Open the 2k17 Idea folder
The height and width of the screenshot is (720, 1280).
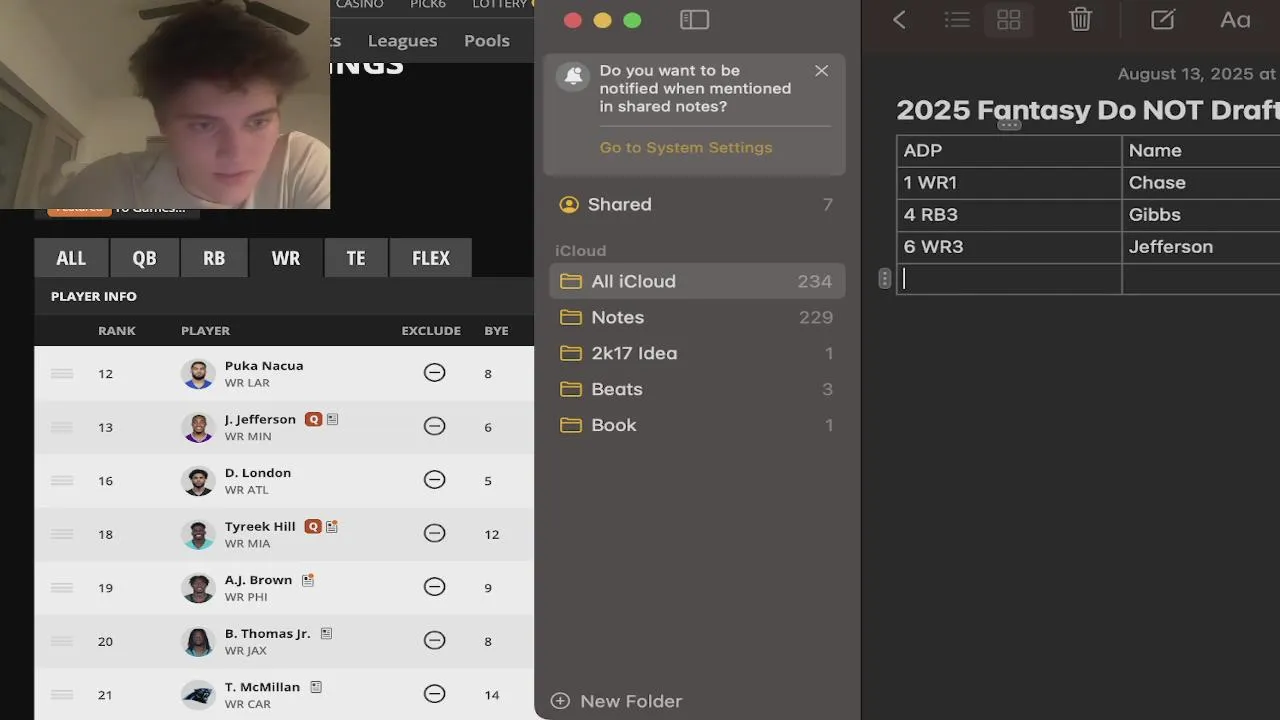(697, 353)
